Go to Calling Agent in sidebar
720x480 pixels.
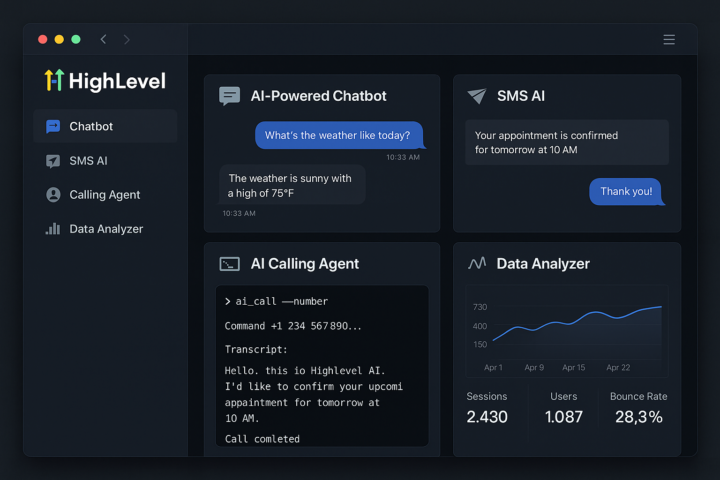click(x=104, y=195)
